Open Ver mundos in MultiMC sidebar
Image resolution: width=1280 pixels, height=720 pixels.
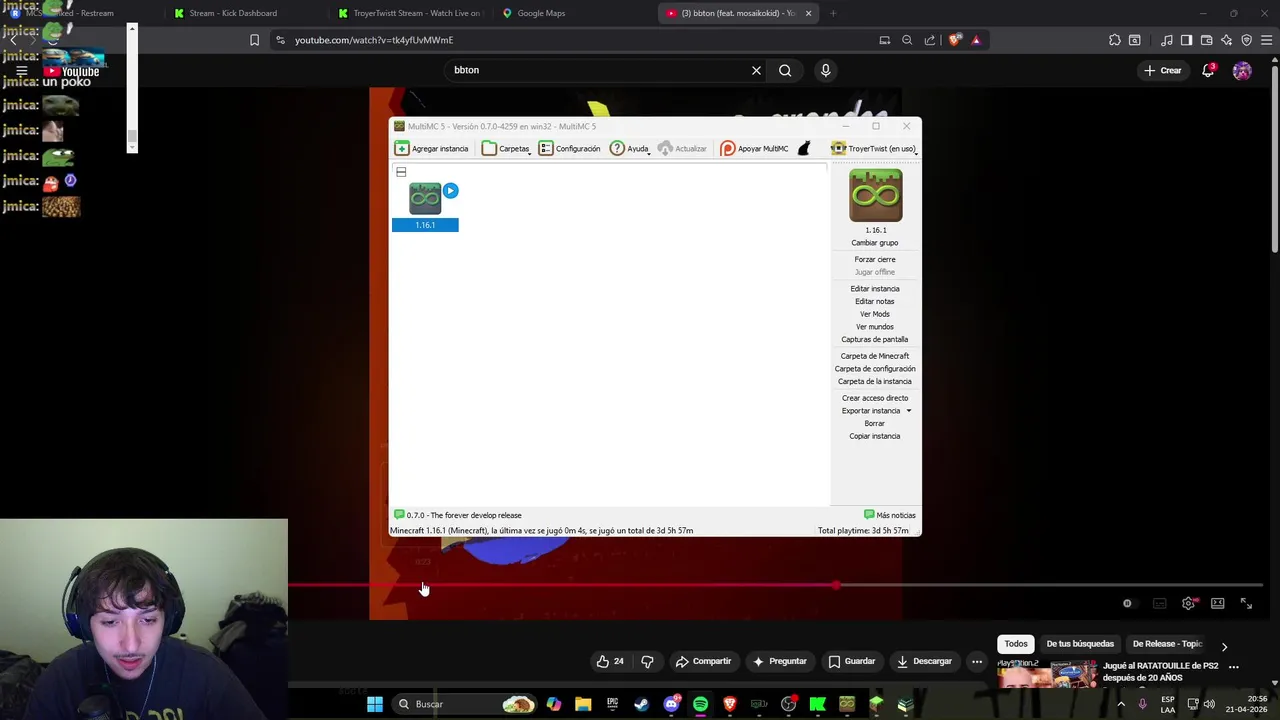tap(875, 327)
